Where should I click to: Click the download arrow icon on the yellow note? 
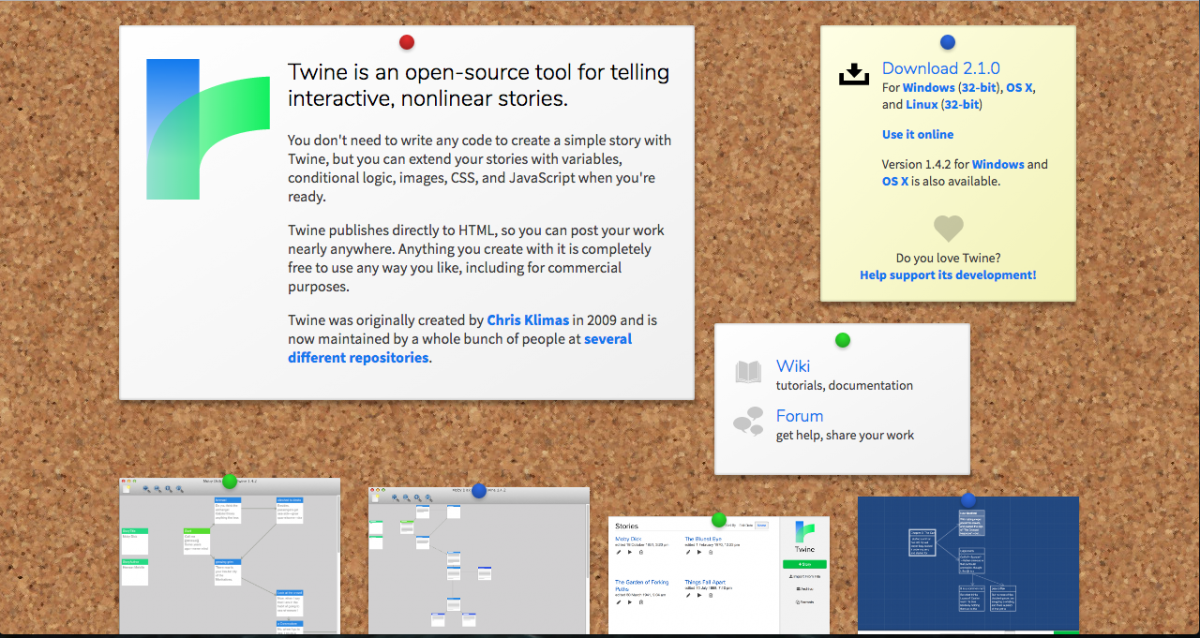853,73
